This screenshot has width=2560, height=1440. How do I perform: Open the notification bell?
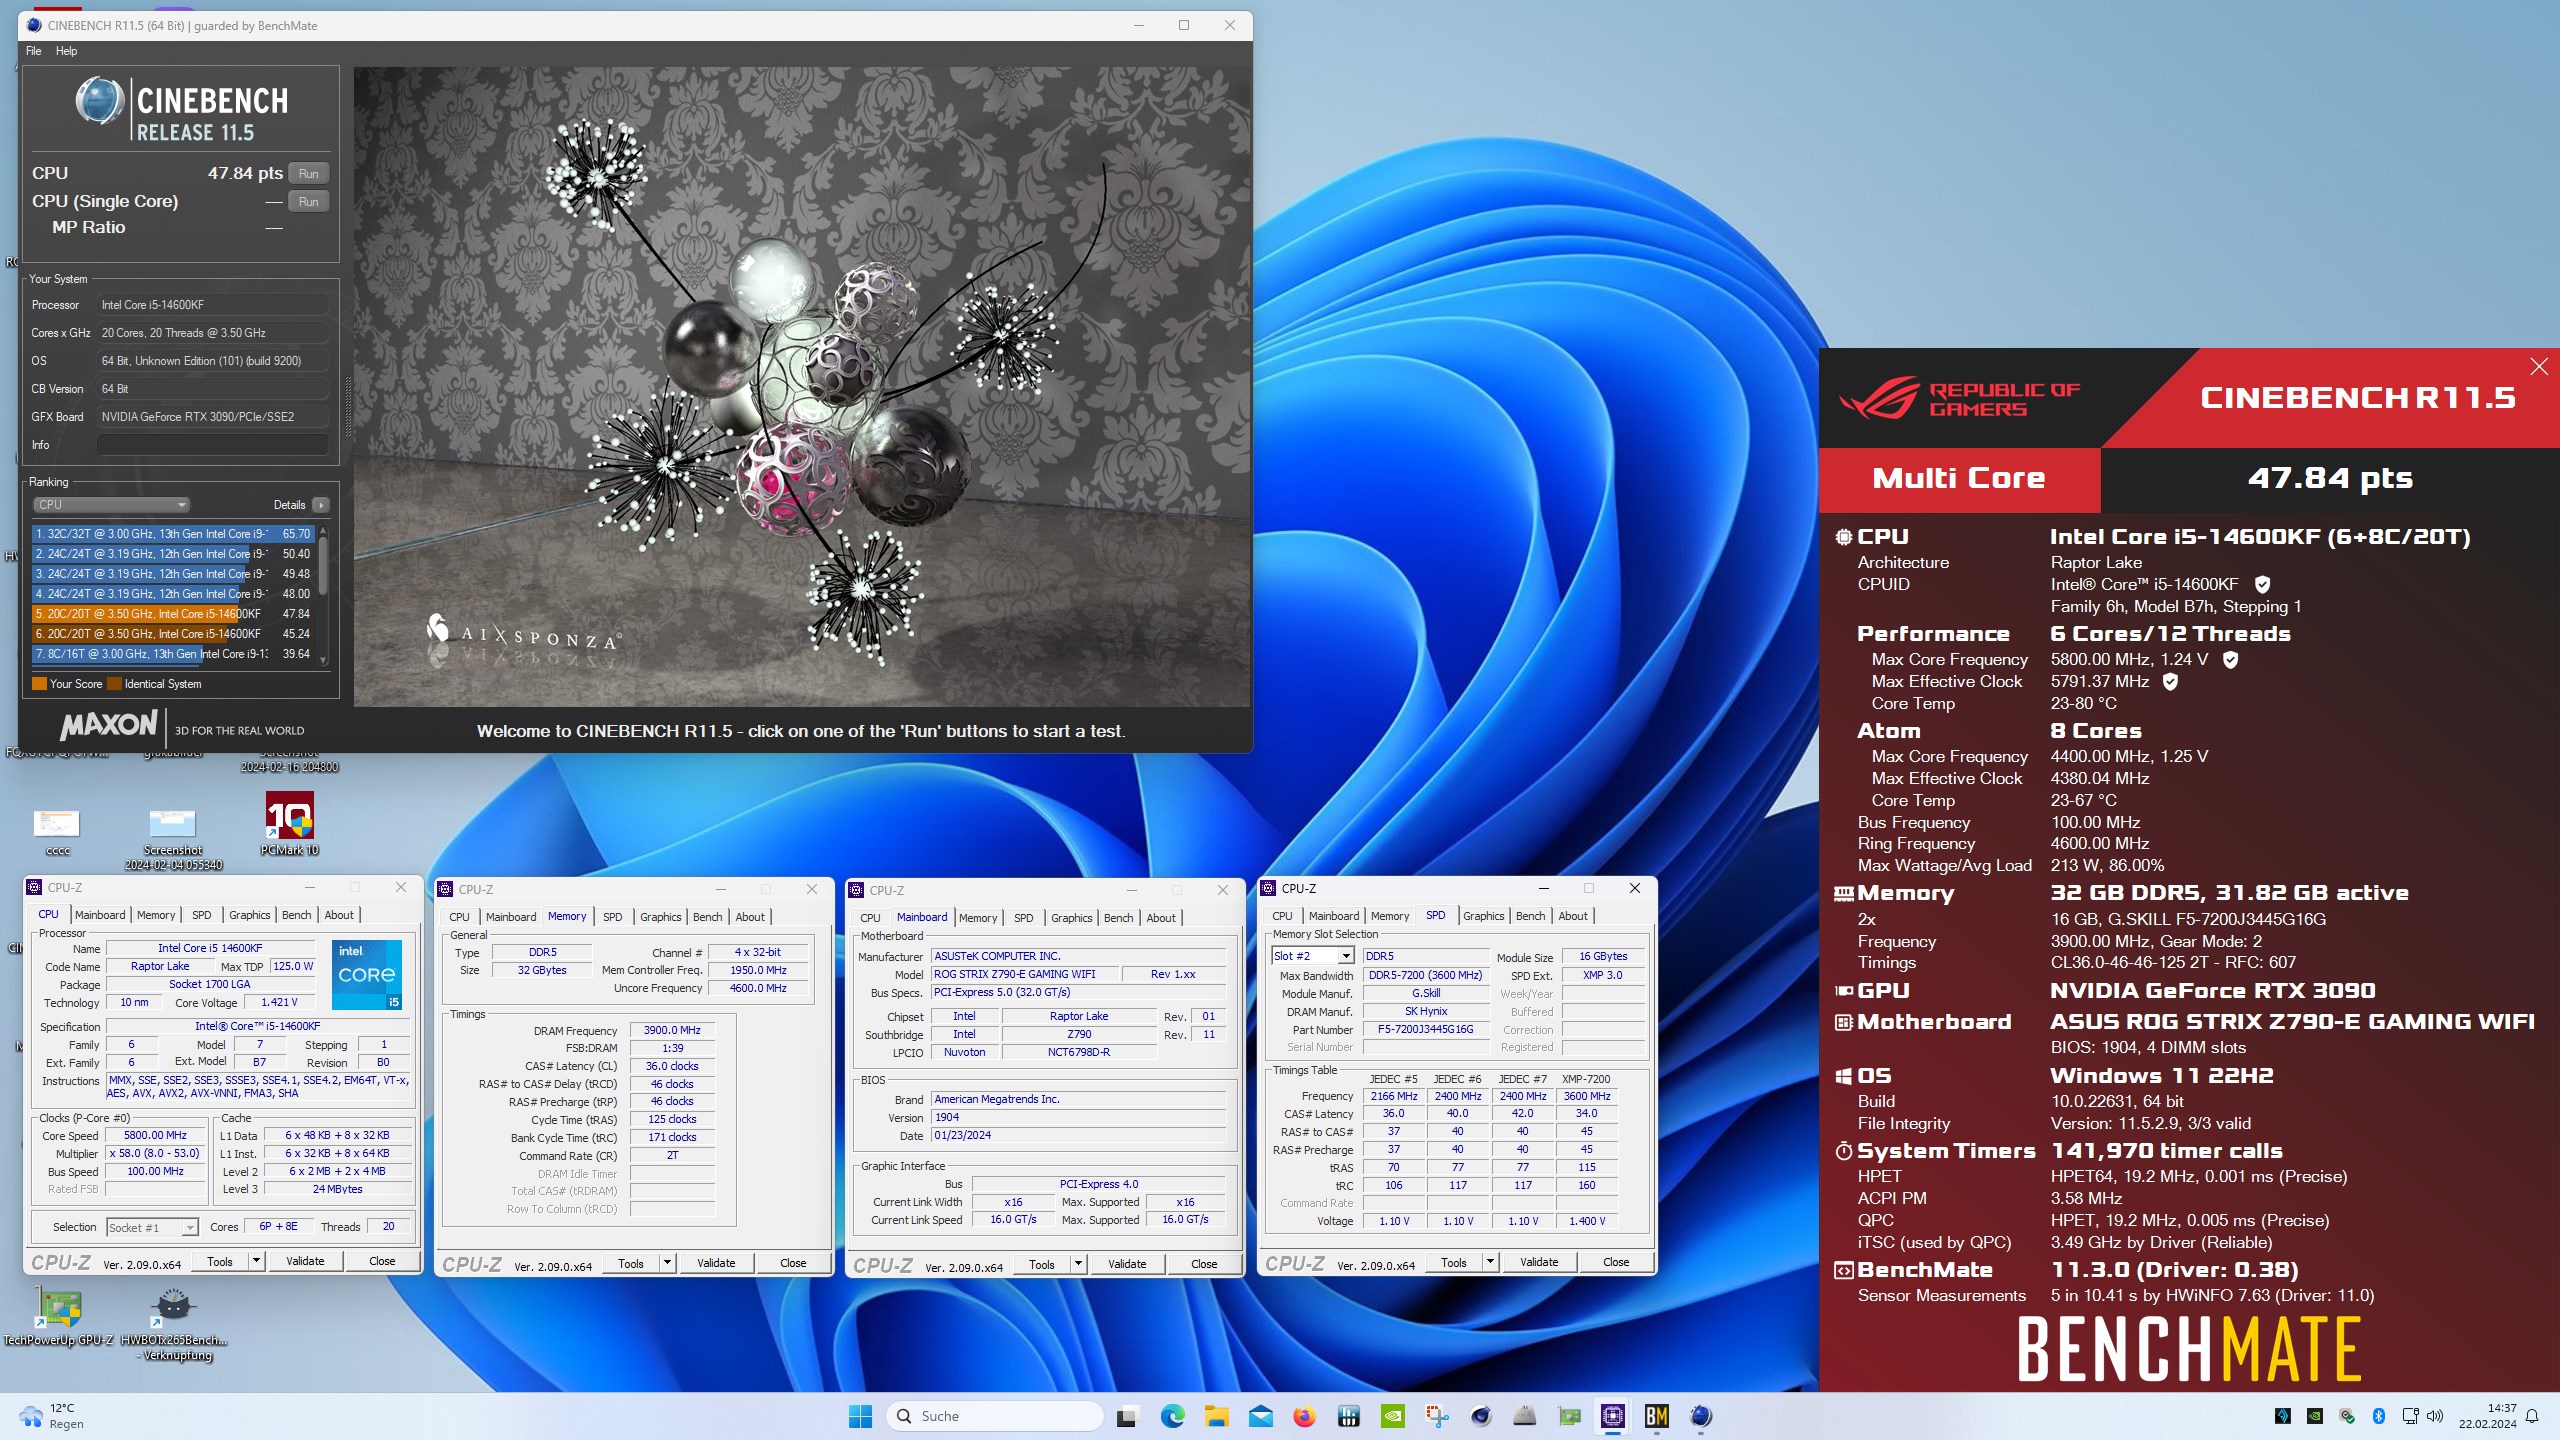[2532, 1416]
